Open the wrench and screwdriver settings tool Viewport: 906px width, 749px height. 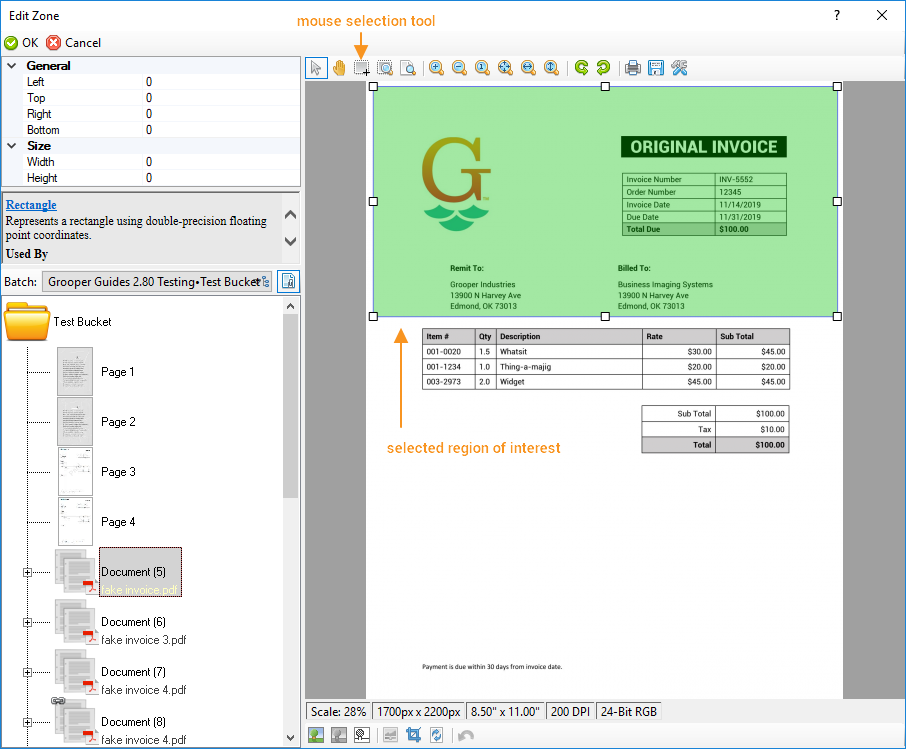[679, 68]
